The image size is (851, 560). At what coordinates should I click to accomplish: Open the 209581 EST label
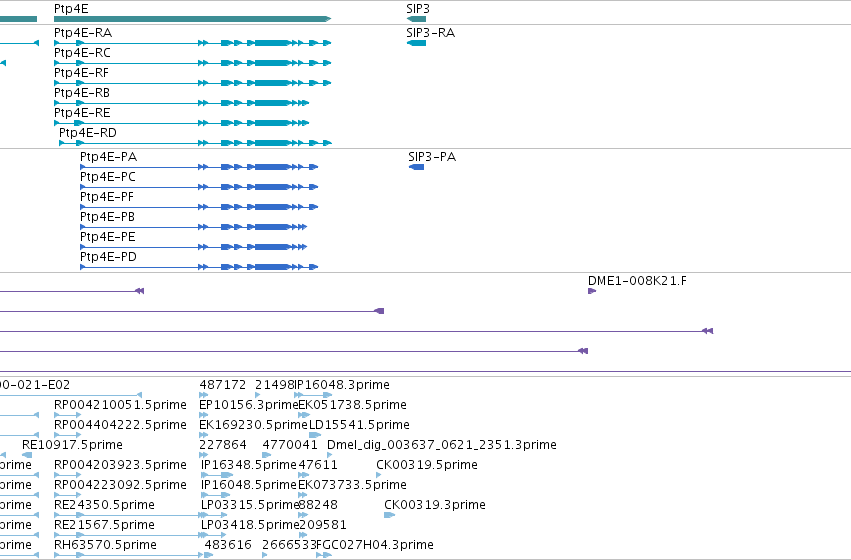322,525
